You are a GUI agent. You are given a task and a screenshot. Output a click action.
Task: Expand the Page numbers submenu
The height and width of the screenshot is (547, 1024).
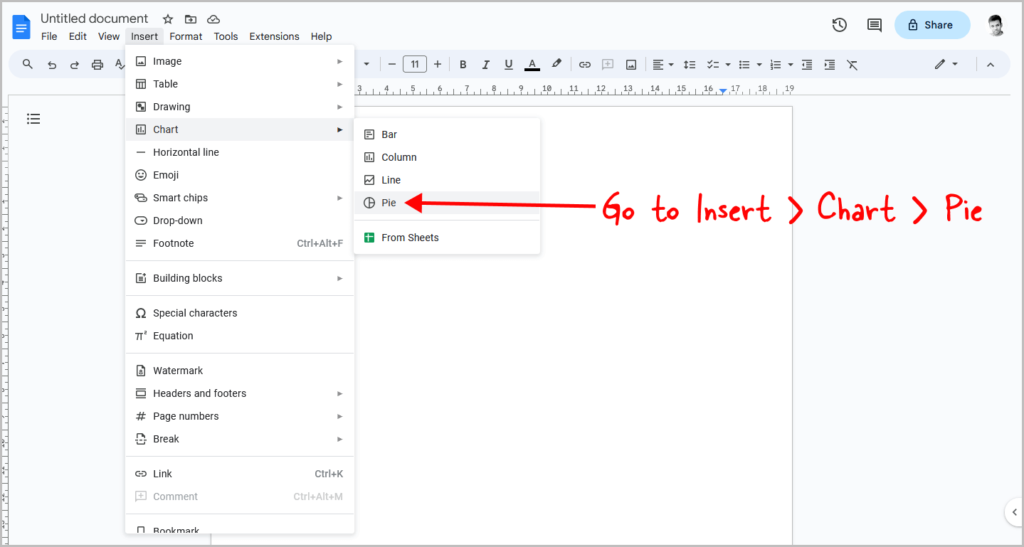[240, 416]
